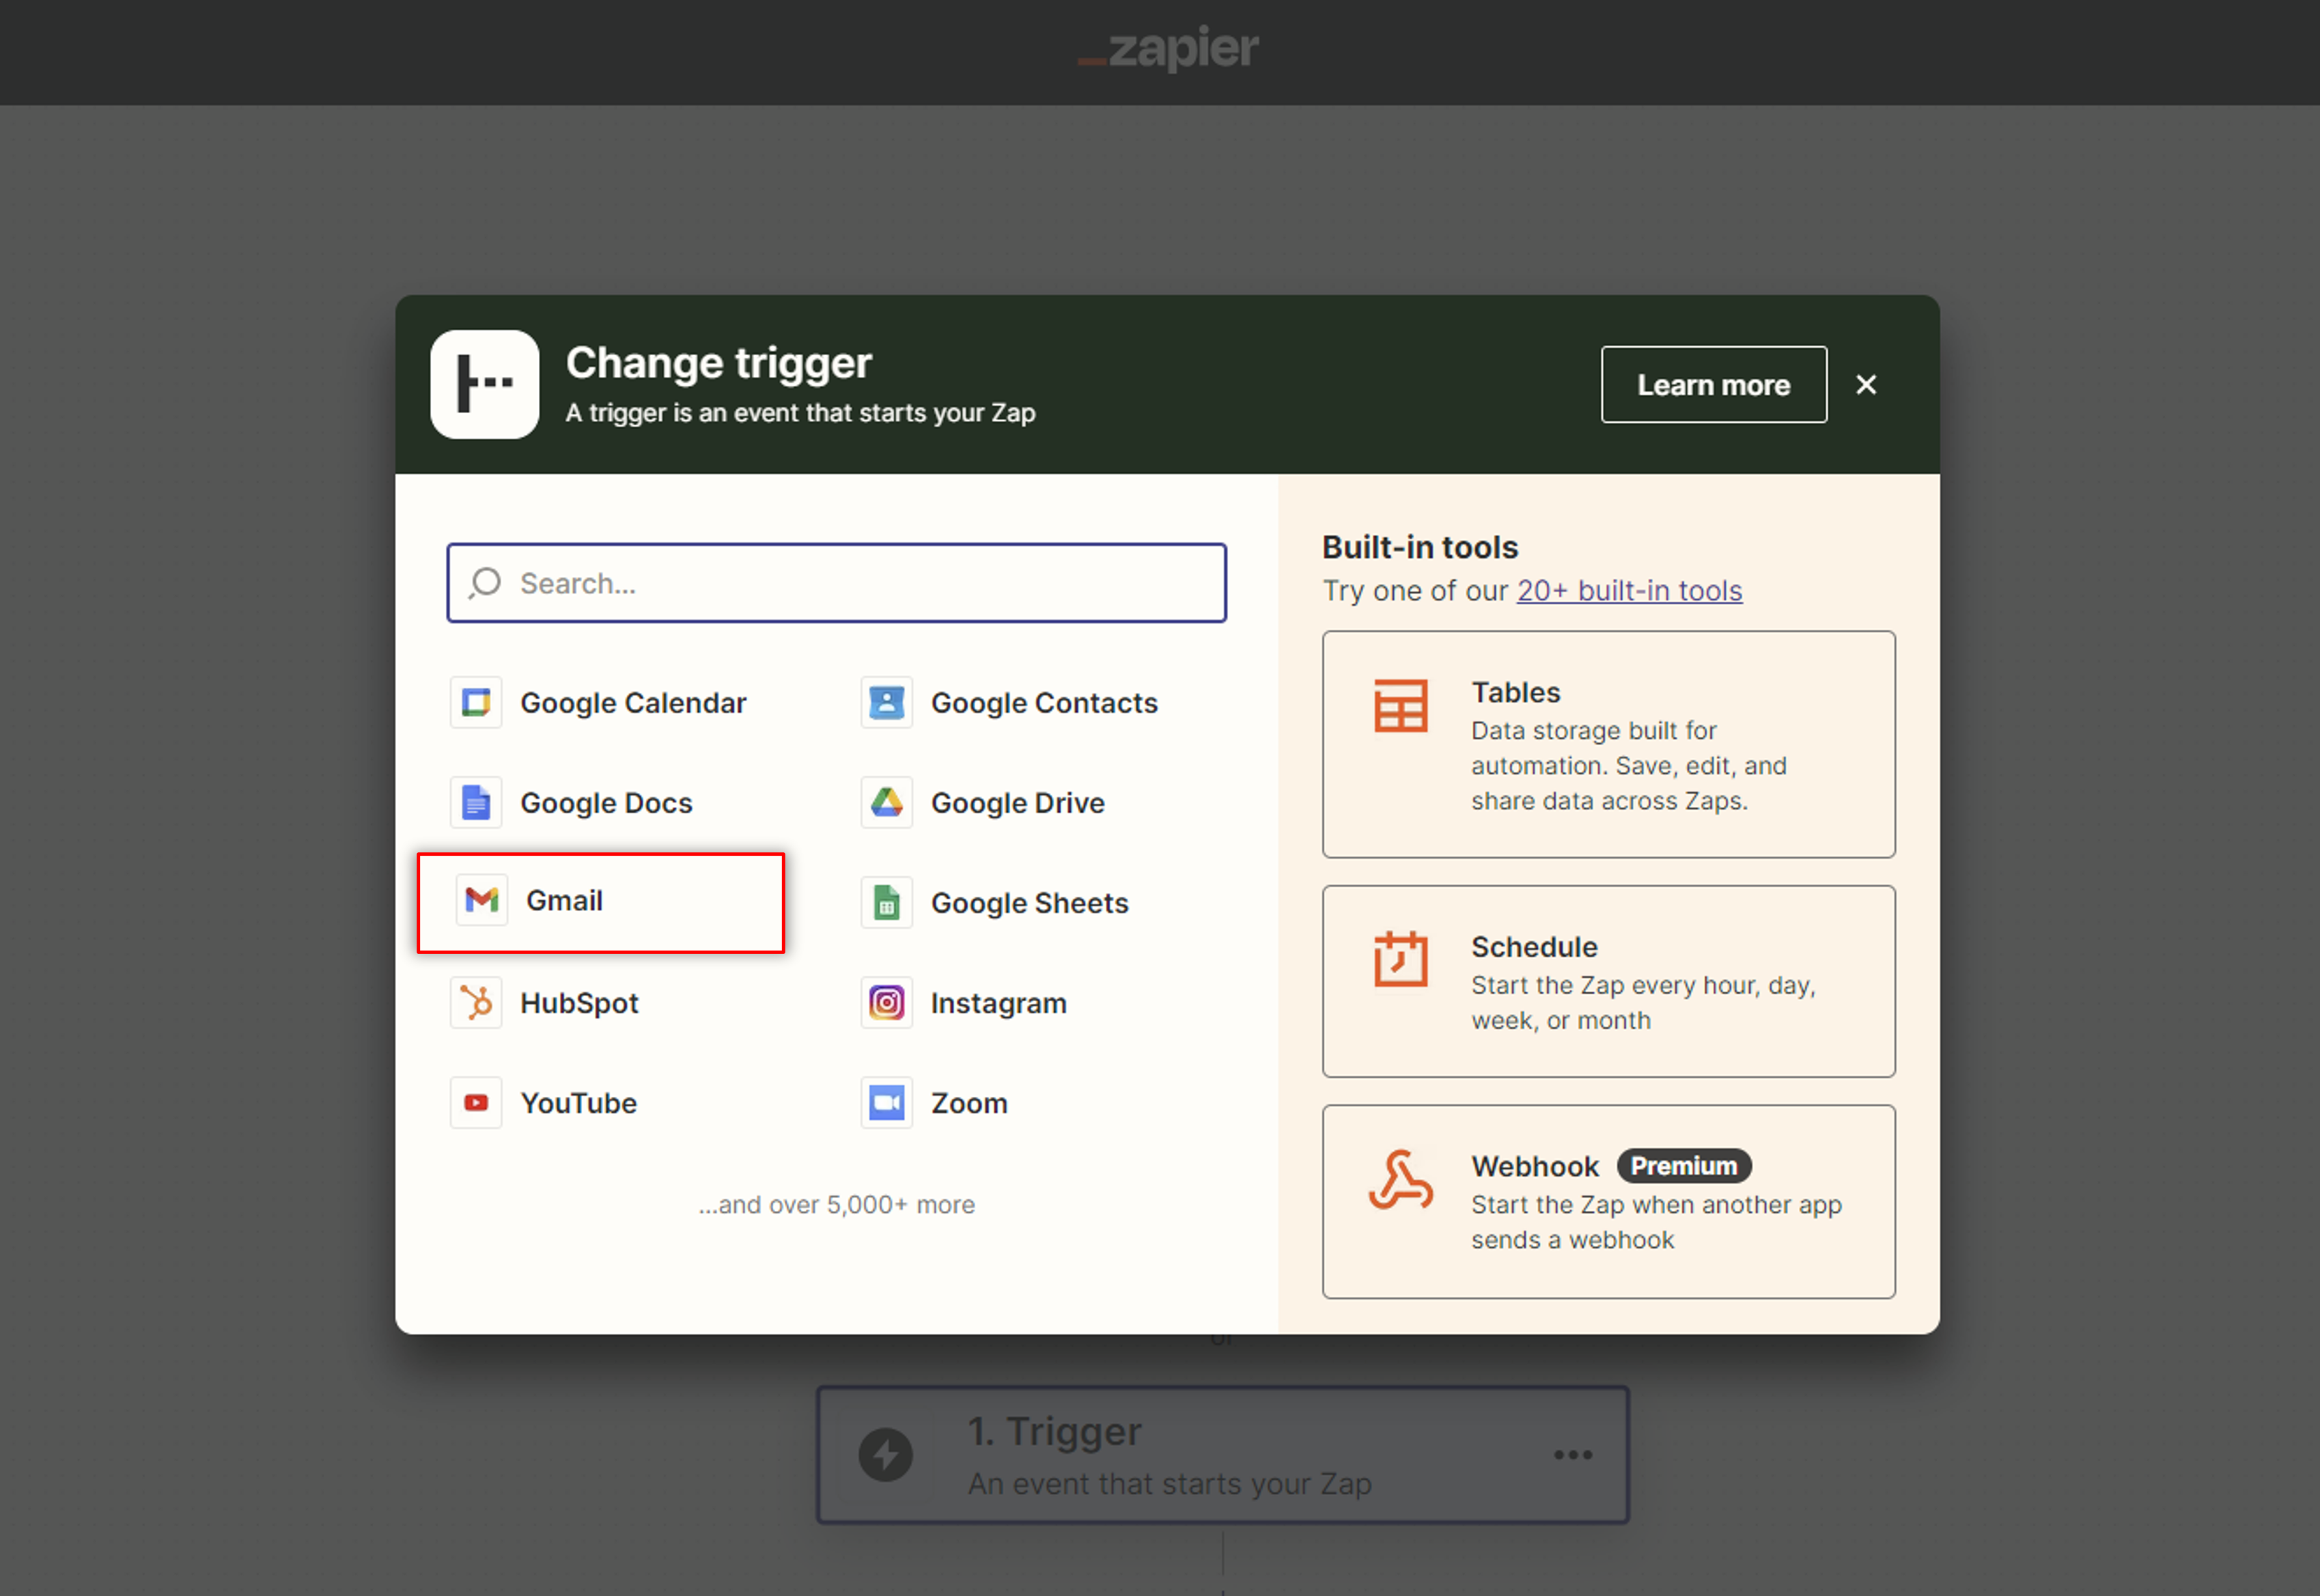This screenshot has height=1596, width=2320.
Task: Click the Learn more button
Action: click(x=1714, y=385)
